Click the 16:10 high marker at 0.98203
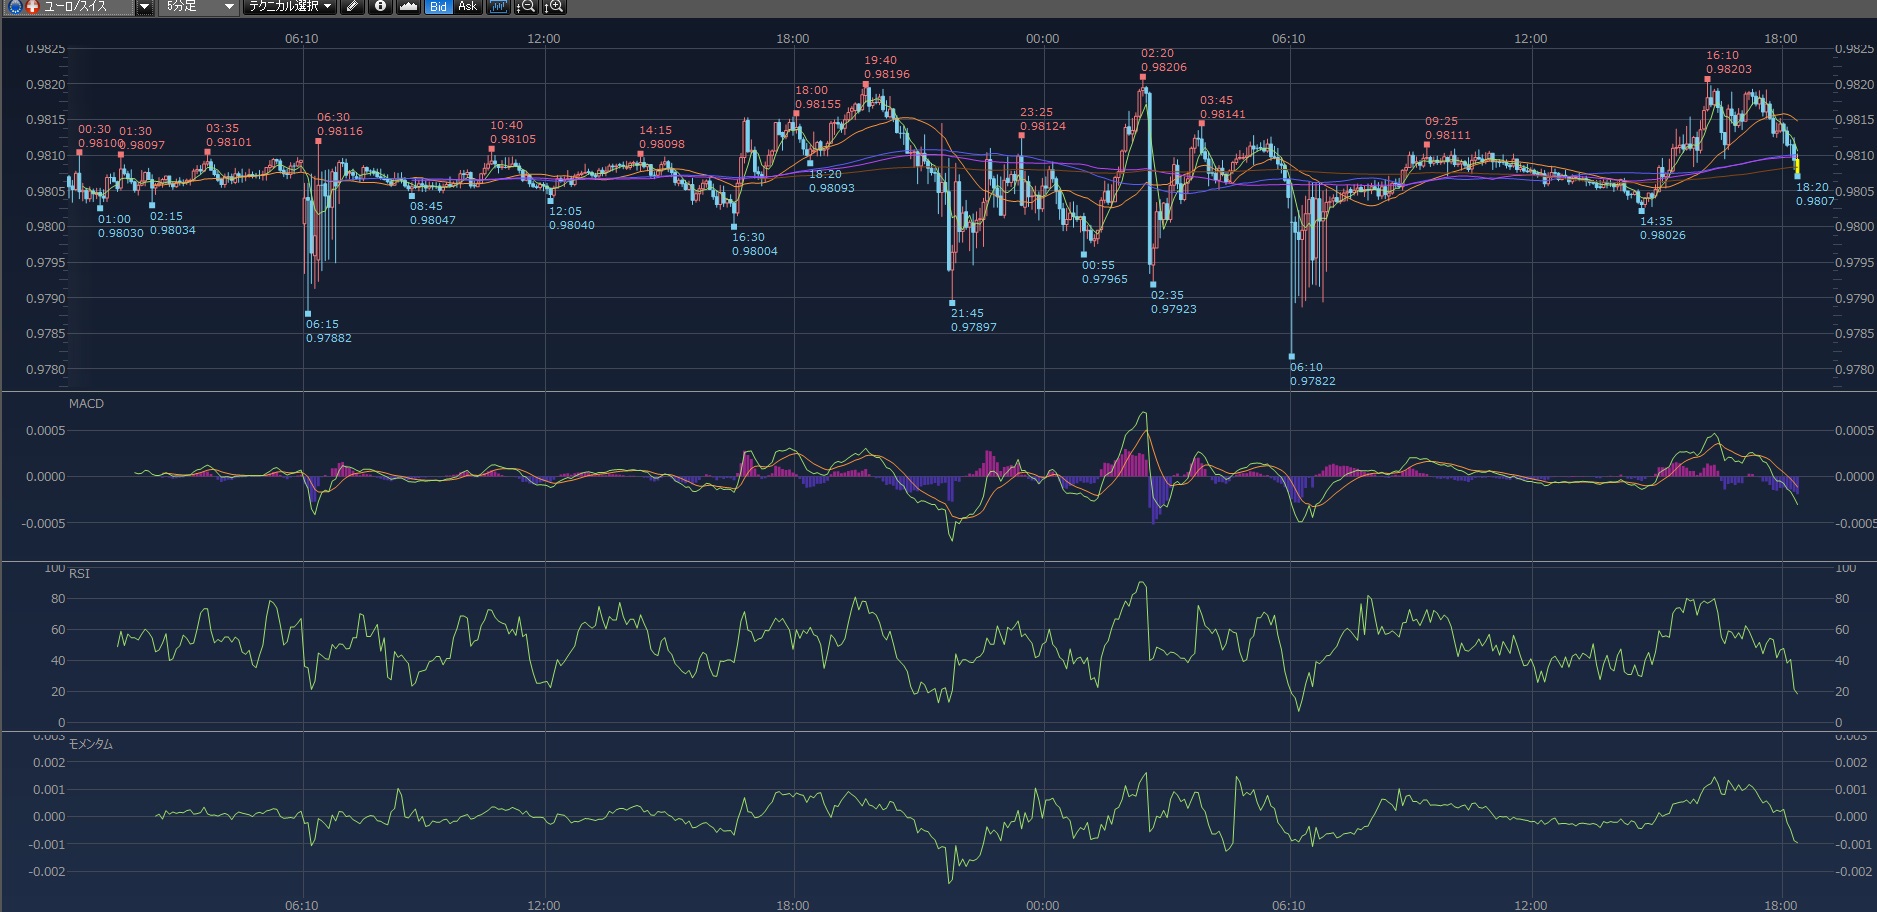The height and width of the screenshot is (912, 1877). pyautogui.click(x=1708, y=79)
